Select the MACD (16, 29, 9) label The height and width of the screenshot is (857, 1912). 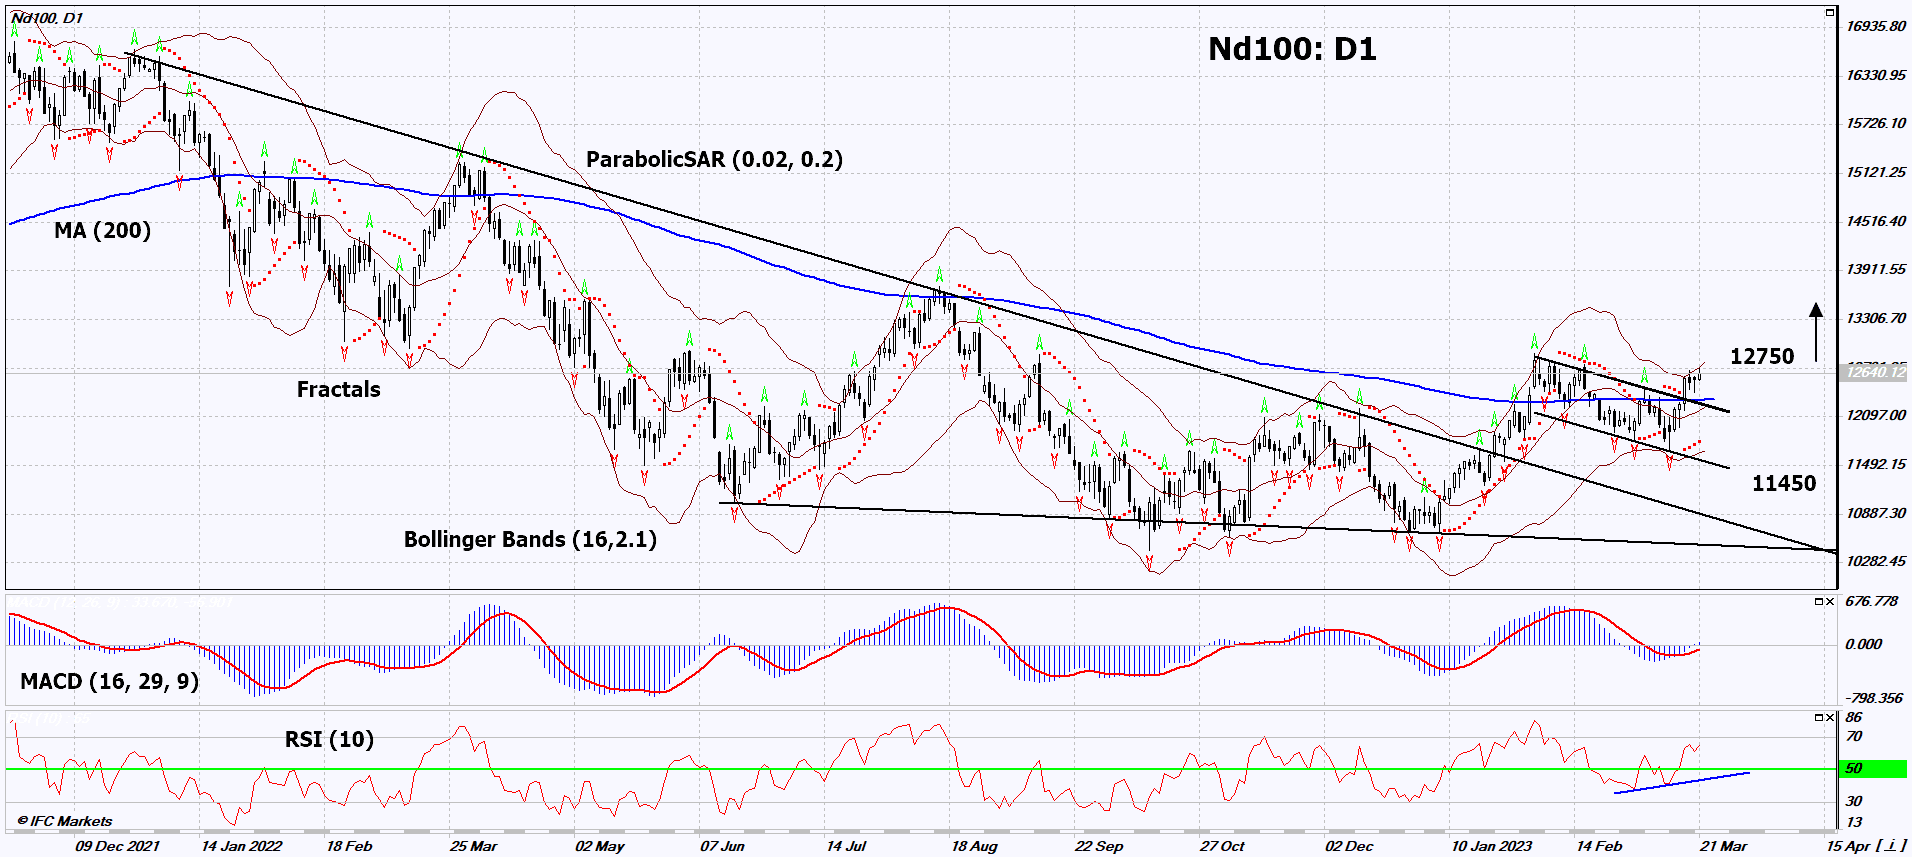point(109,682)
